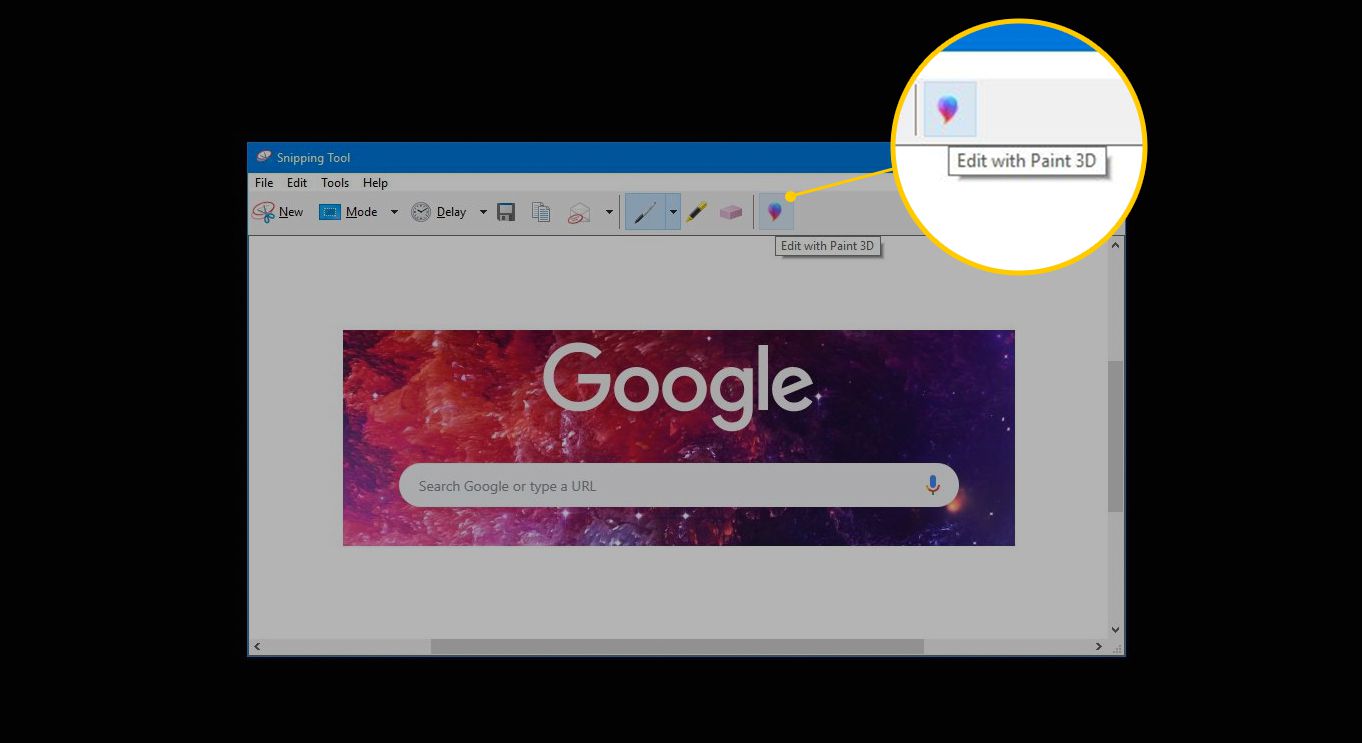Click the New button label
The height and width of the screenshot is (743, 1362).
coord(291,212)
